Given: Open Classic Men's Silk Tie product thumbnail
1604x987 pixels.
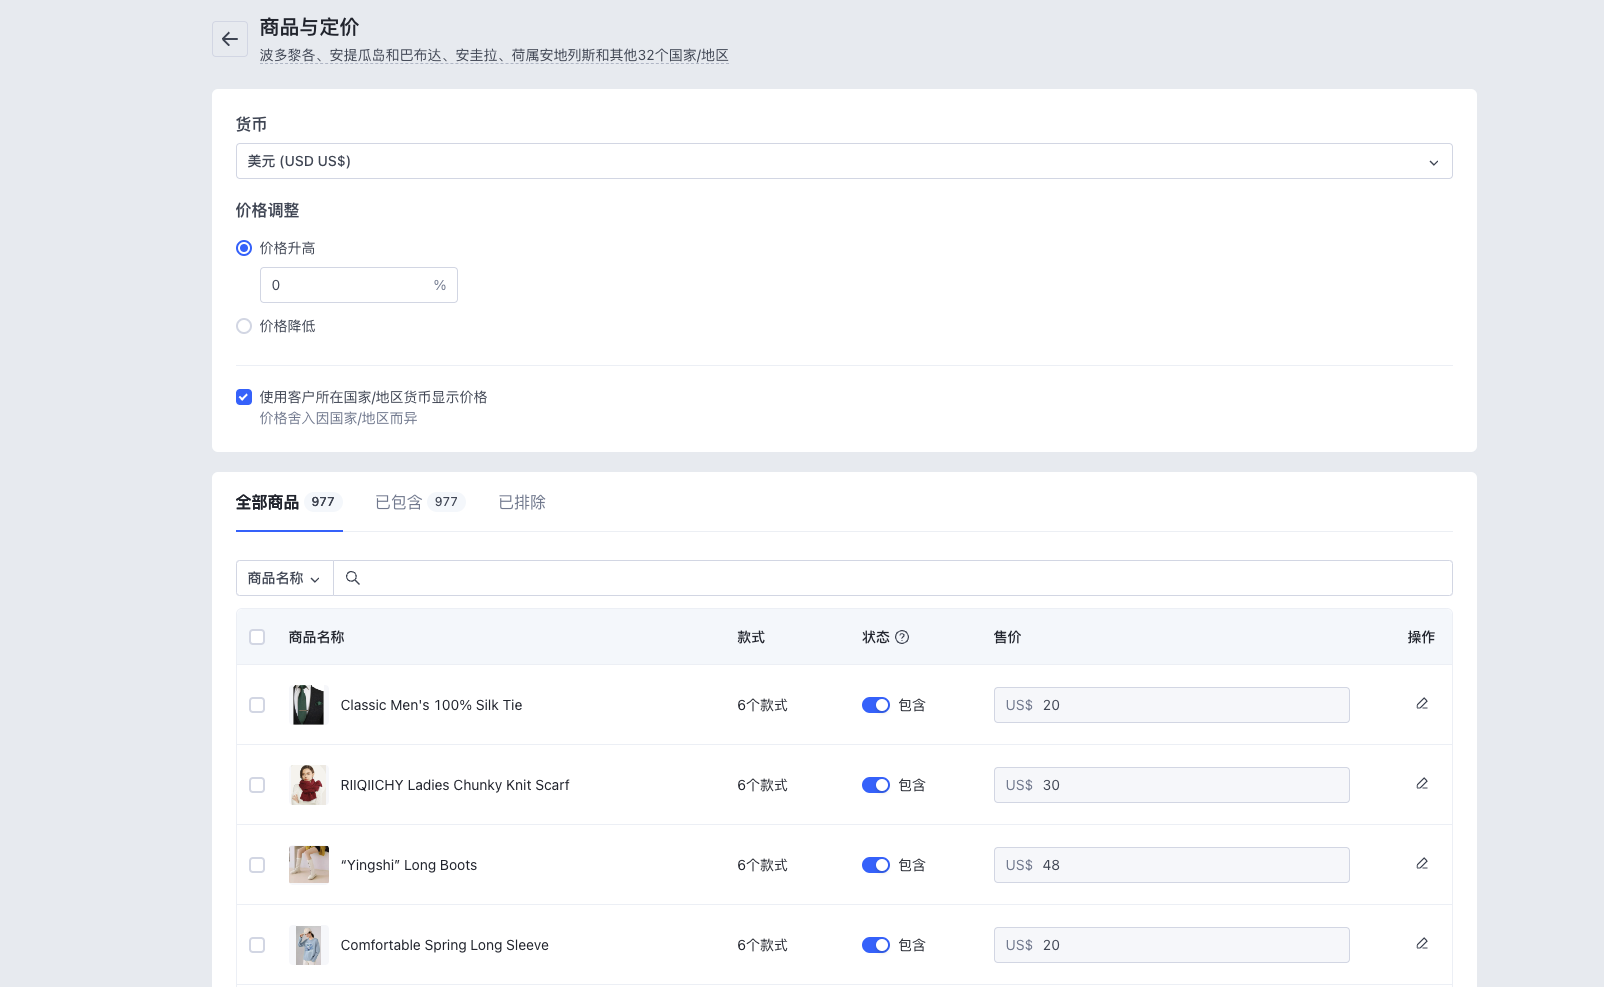Looking at the screenshot, I should [x=308, y=705].
